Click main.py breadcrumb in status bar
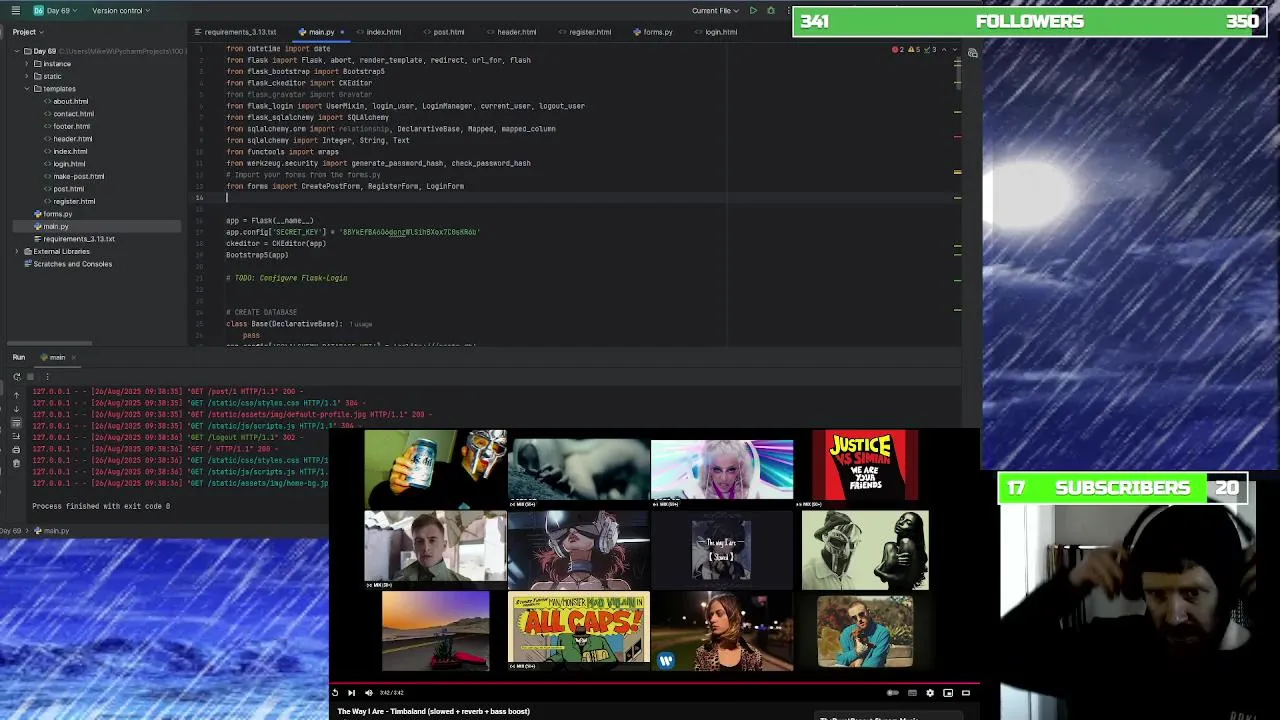1280x720 pixels. tap(52, 531)
